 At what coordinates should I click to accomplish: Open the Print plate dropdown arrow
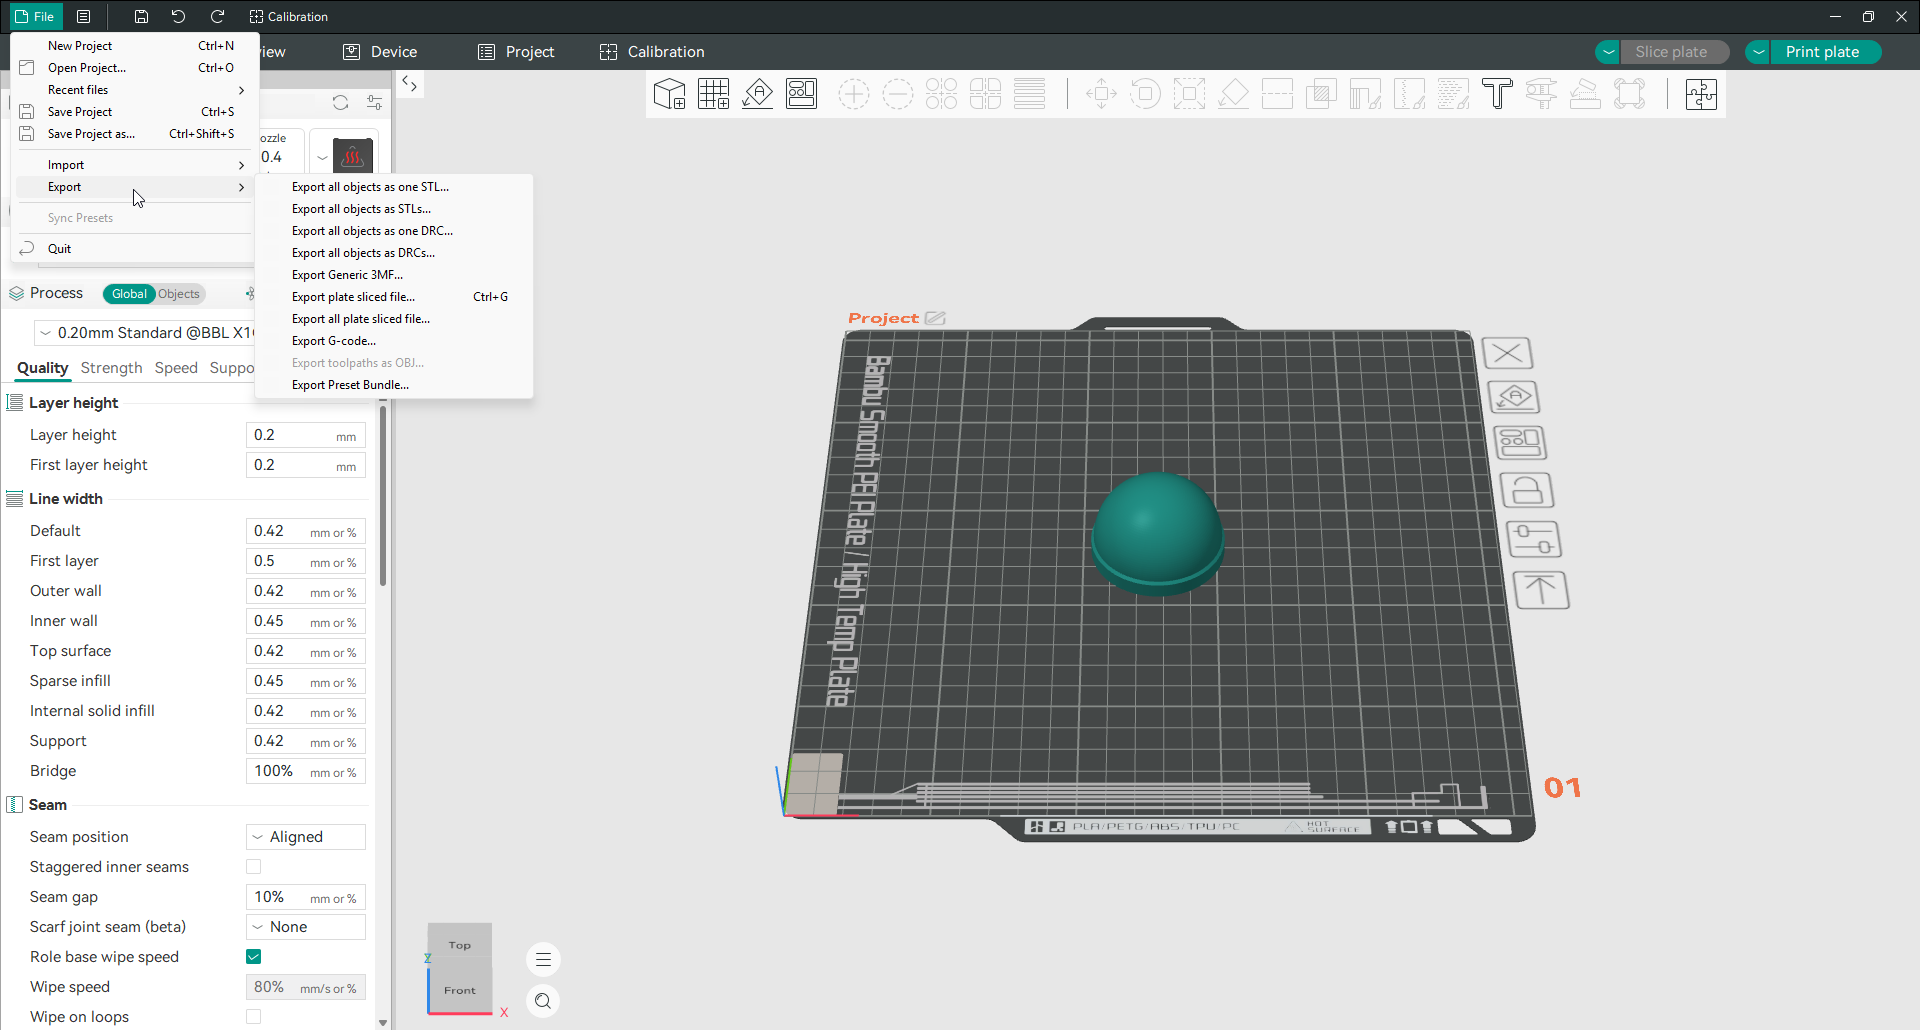pyautogui.click(x=1758, y=52)
